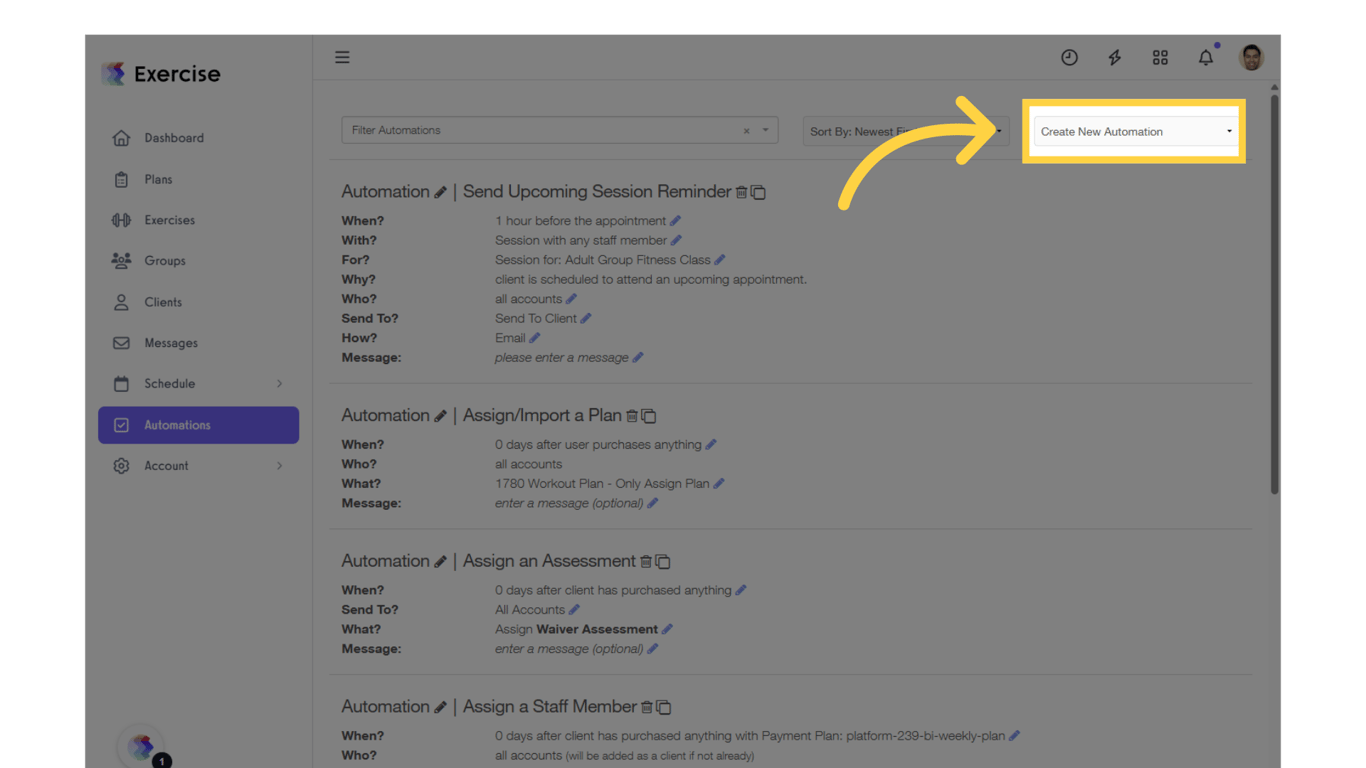Screen dimensions: 1366x768
Task: Go to the Clients section
Action: click(165, 302)
